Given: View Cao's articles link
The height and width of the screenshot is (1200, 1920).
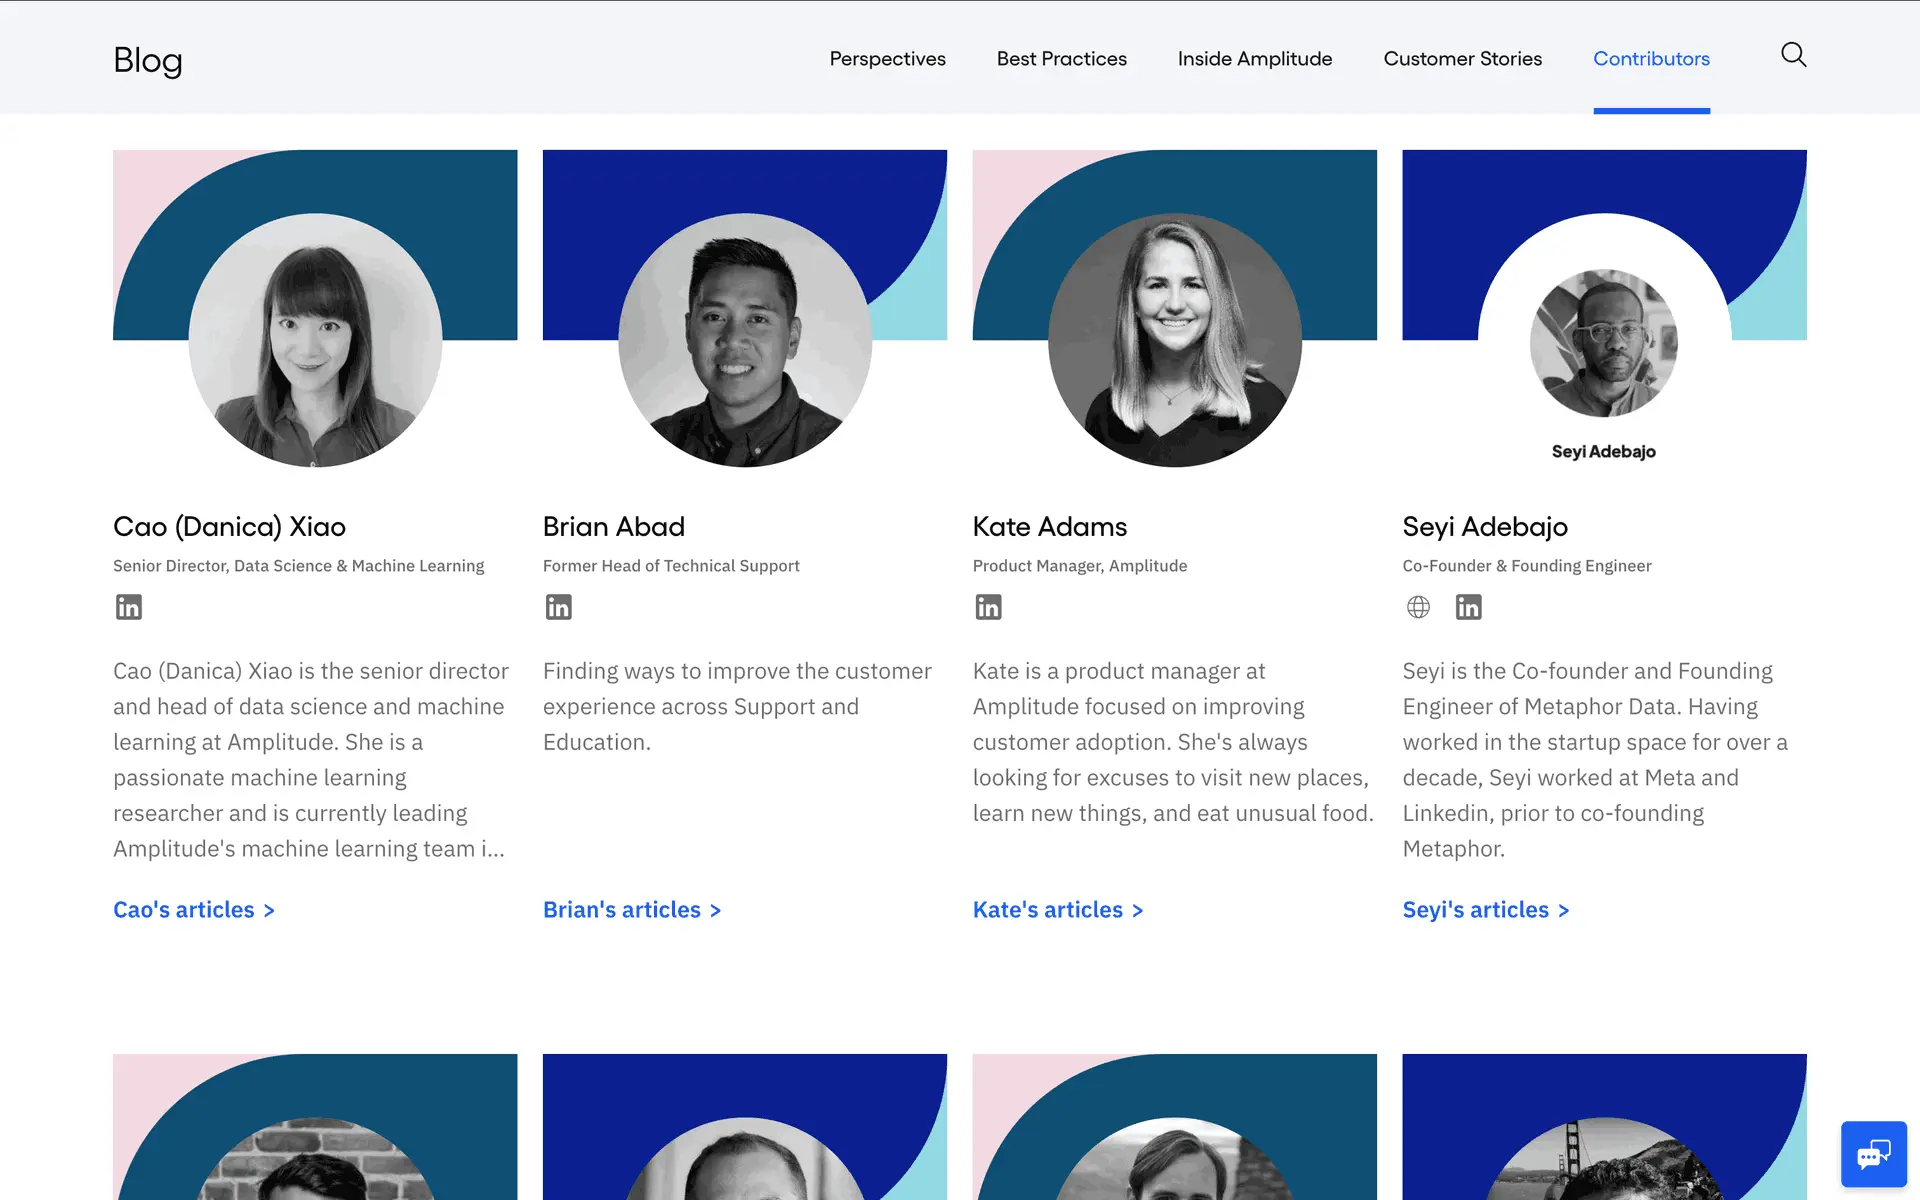Looking at the screenshot, I should pyautogui.click(x=193, y=910).
